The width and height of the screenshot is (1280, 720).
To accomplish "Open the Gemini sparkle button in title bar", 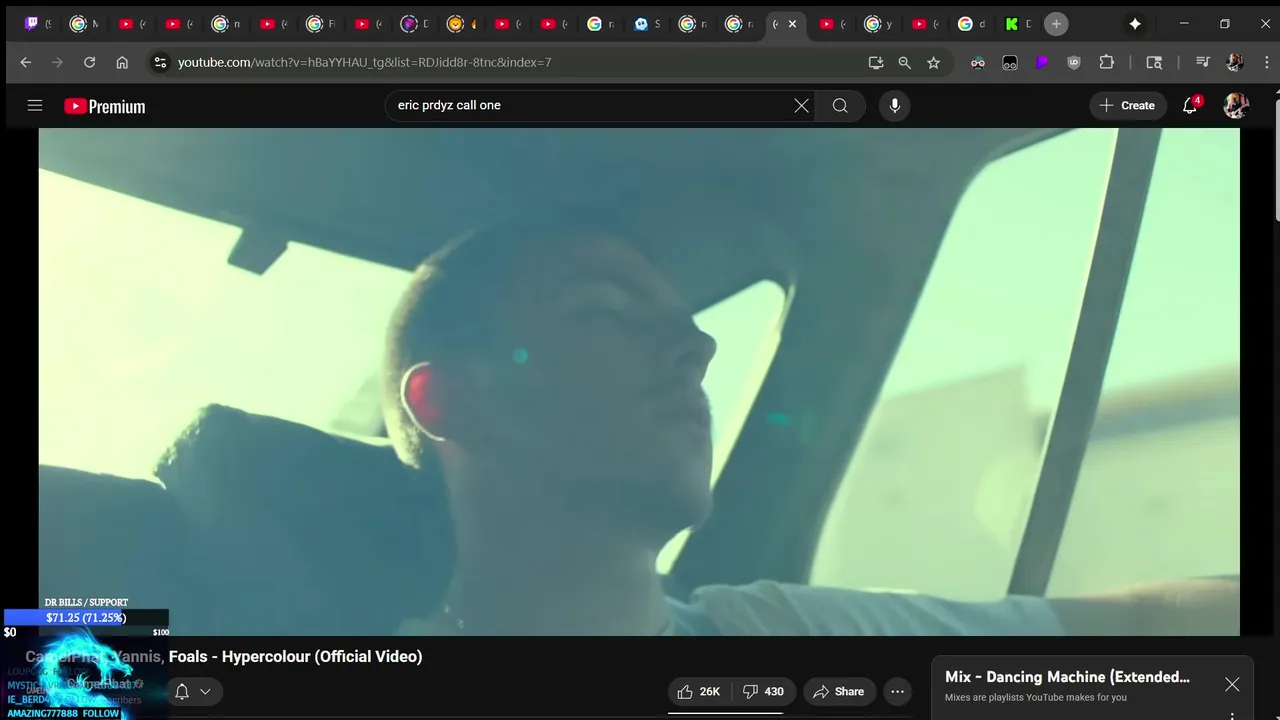I will (x=1135, y=24).
